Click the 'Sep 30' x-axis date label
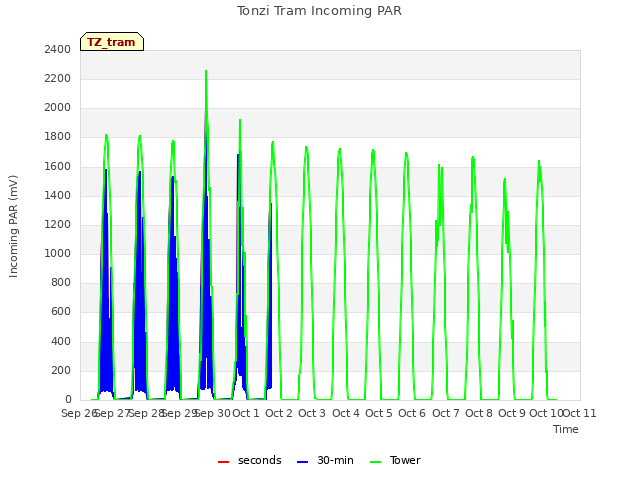 pyautogui.click(x=213, y=413)
